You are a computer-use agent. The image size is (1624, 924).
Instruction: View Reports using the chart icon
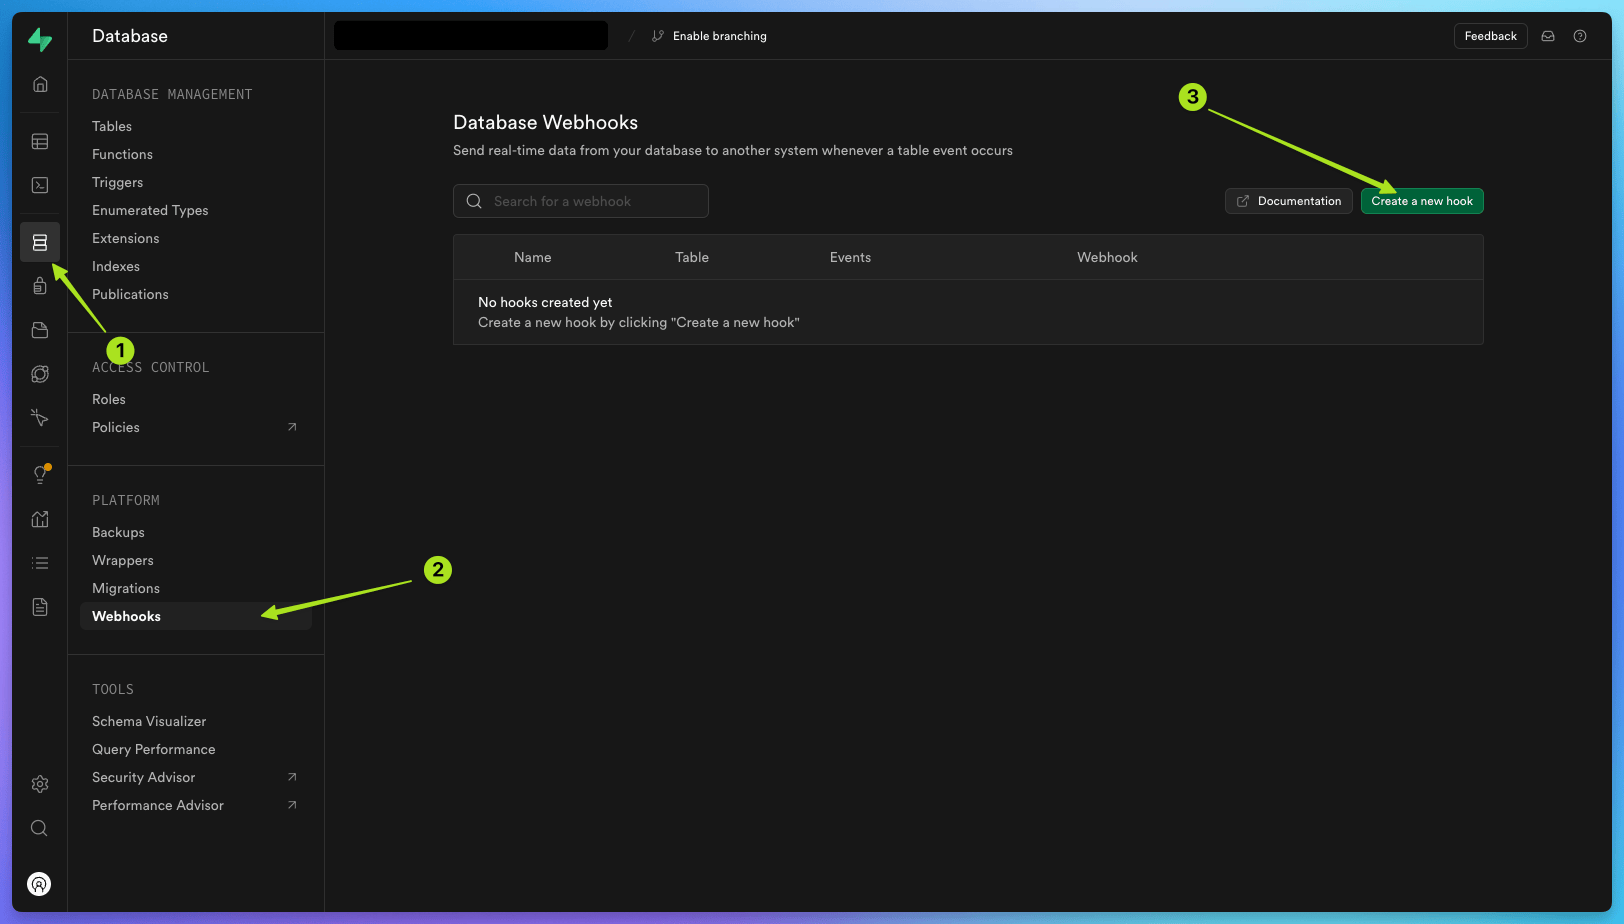click(40, 519)
